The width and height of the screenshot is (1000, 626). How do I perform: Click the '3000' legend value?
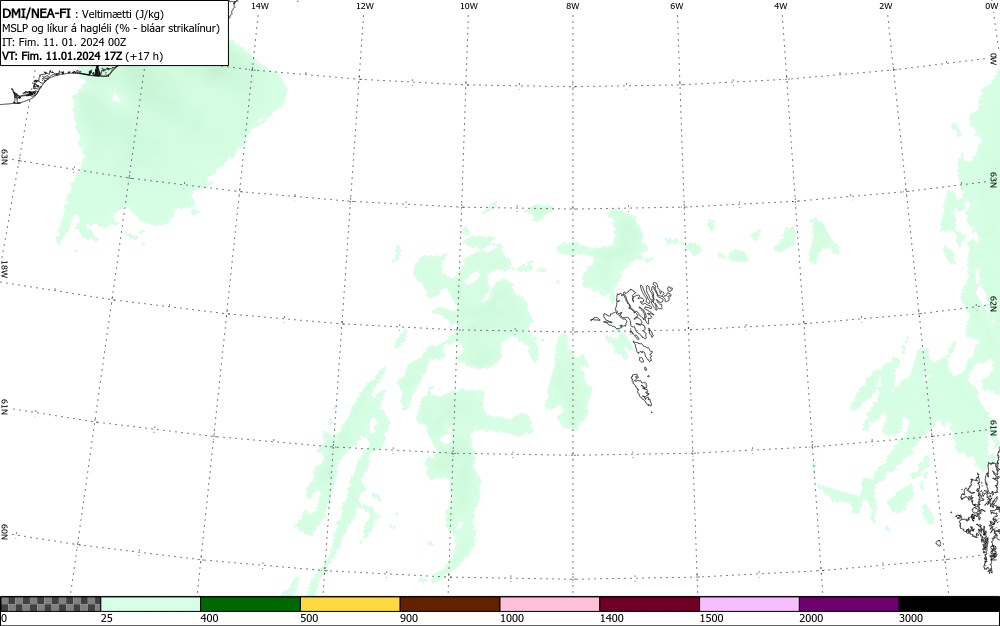(911, 618)
